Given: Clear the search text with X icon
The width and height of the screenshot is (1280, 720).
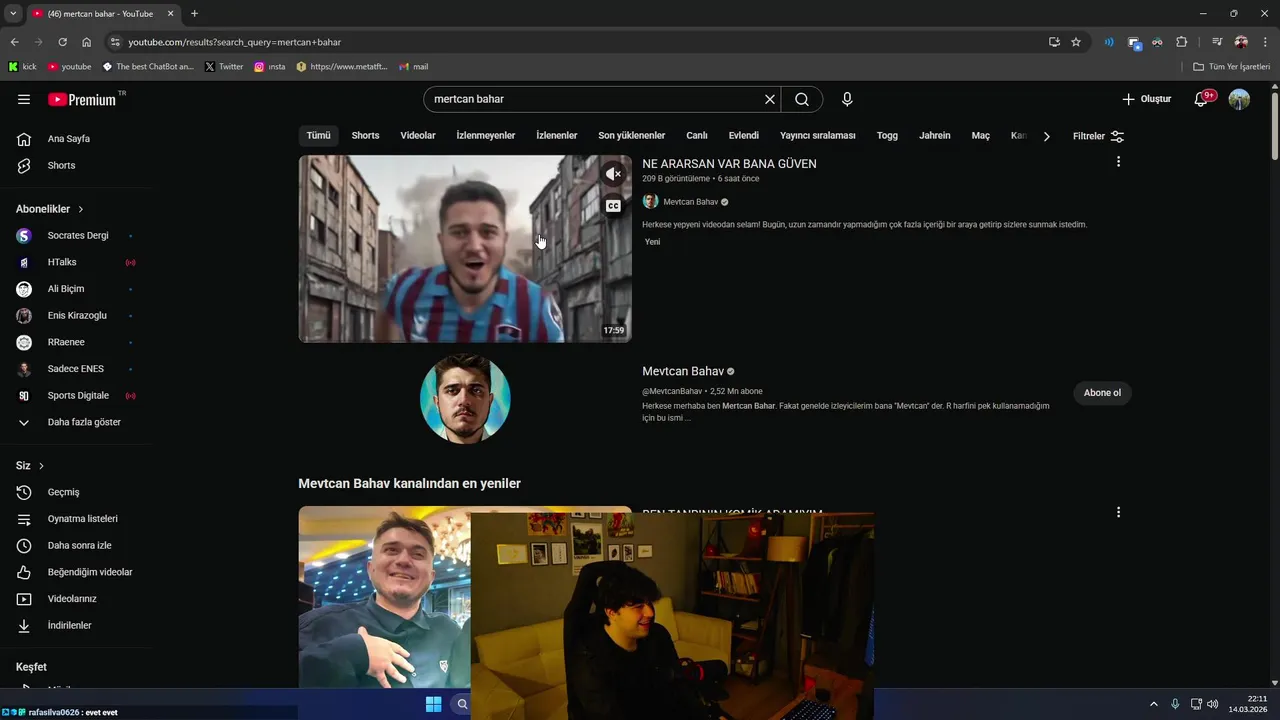Looking at the screenshot, I should coord(770,99).
